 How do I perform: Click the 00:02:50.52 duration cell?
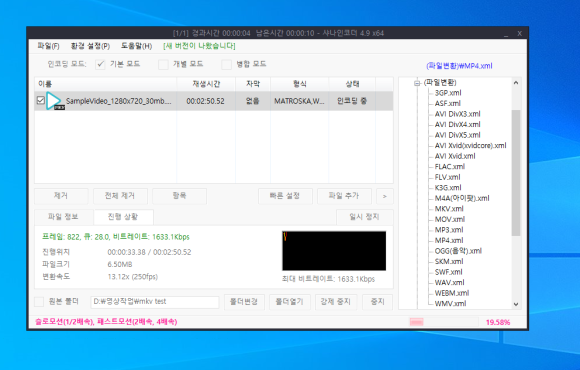[206, 101]
